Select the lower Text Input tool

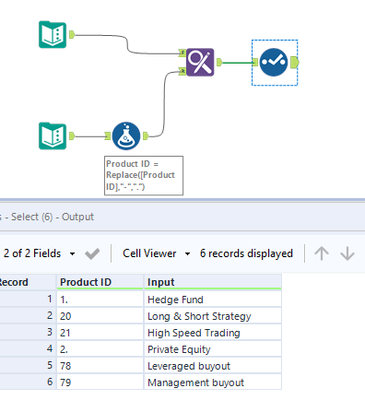53,136
